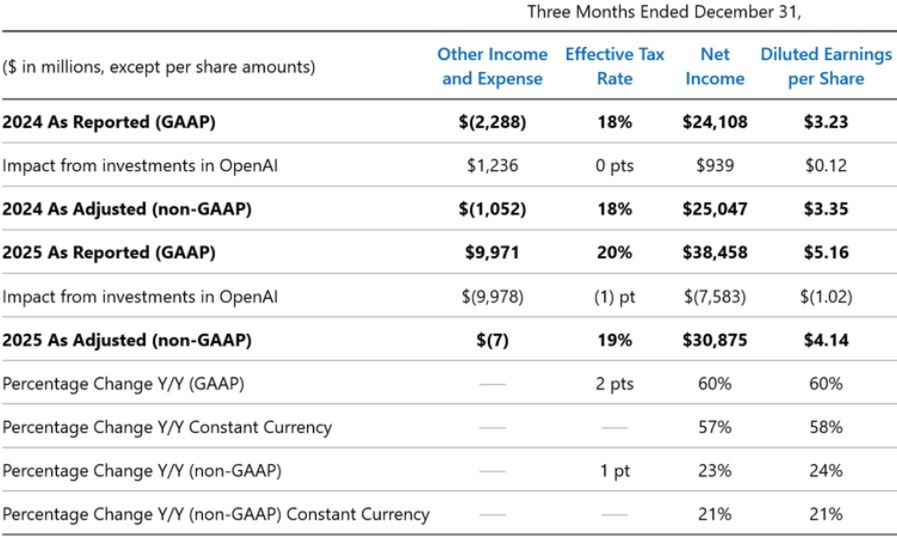Click the 2025 As Adjusted (non-GAAP) row label

pos(126,340)
